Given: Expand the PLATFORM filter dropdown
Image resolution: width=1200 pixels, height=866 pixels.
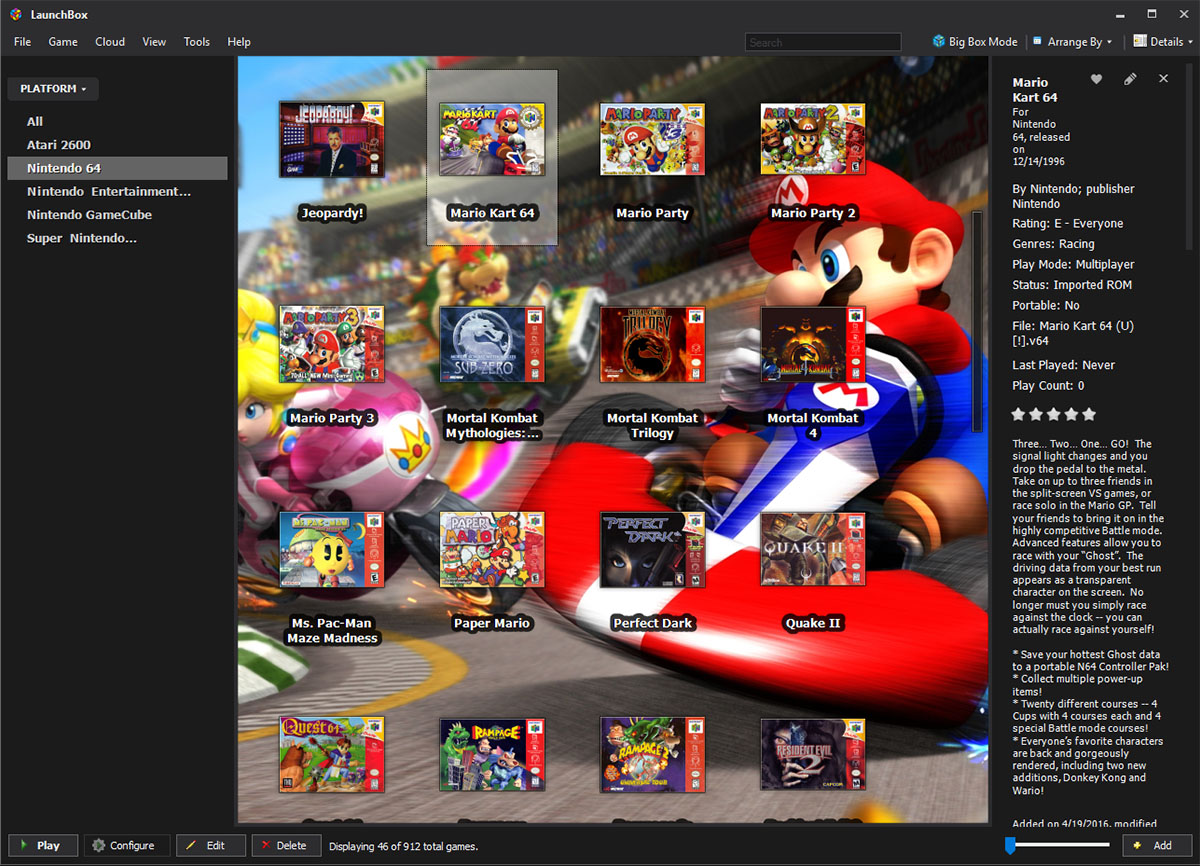Looking at the screenshot, I should click(x=53, y=89).
